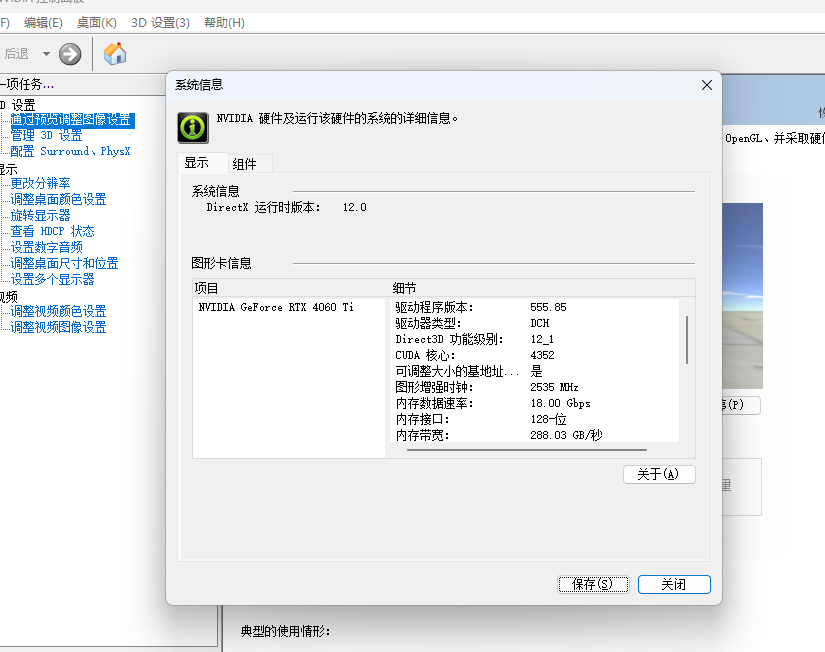Open 设置数字音频
Screen dimensions: 825x652
click(46, 247)
